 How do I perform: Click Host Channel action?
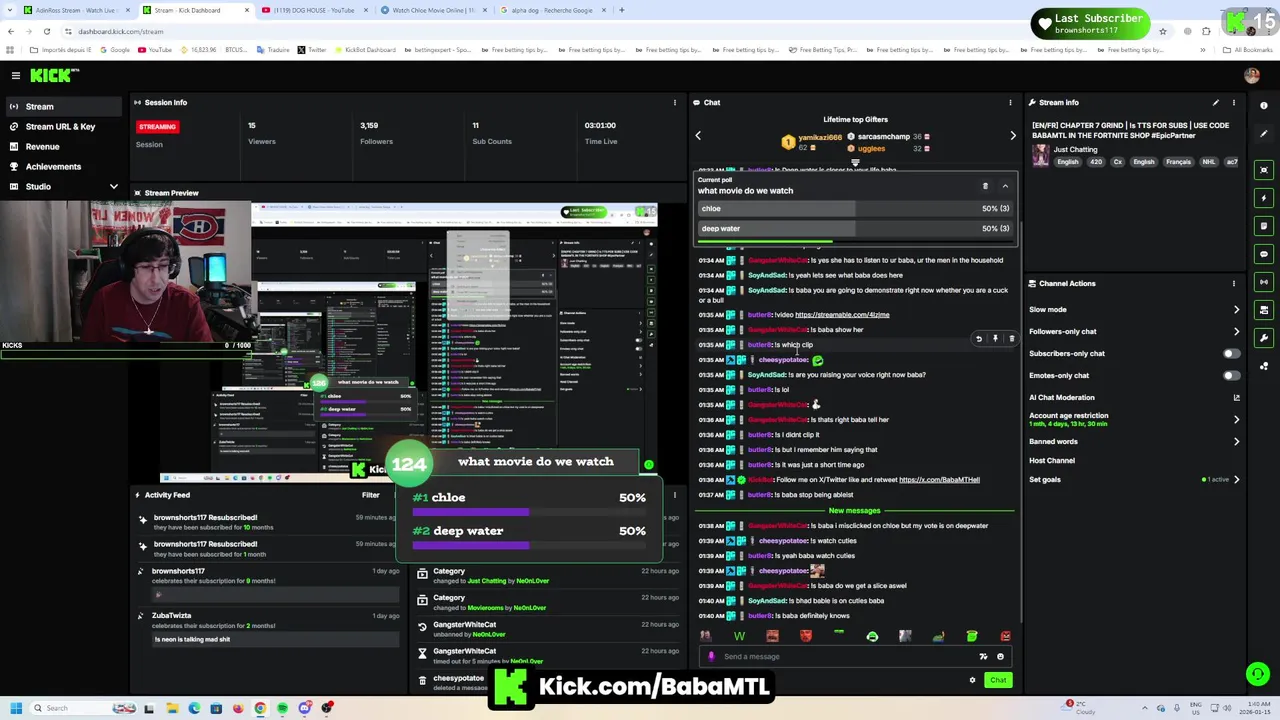pos(1052,461)
